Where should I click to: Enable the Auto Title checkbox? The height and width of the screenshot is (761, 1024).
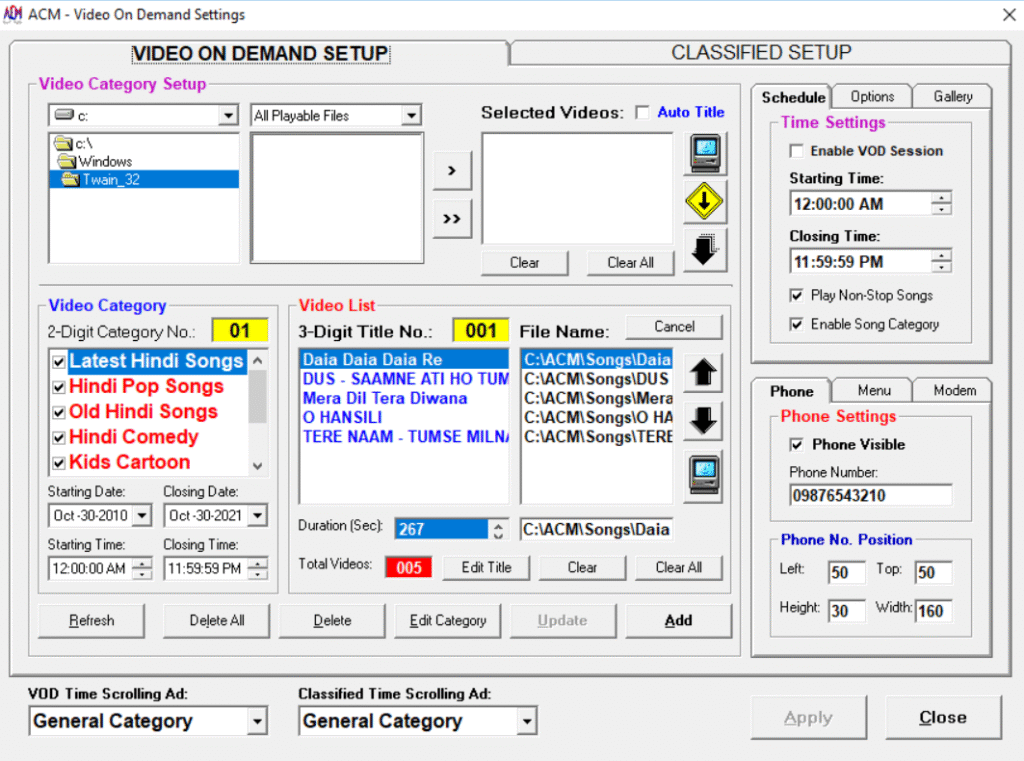pos(646,112)
